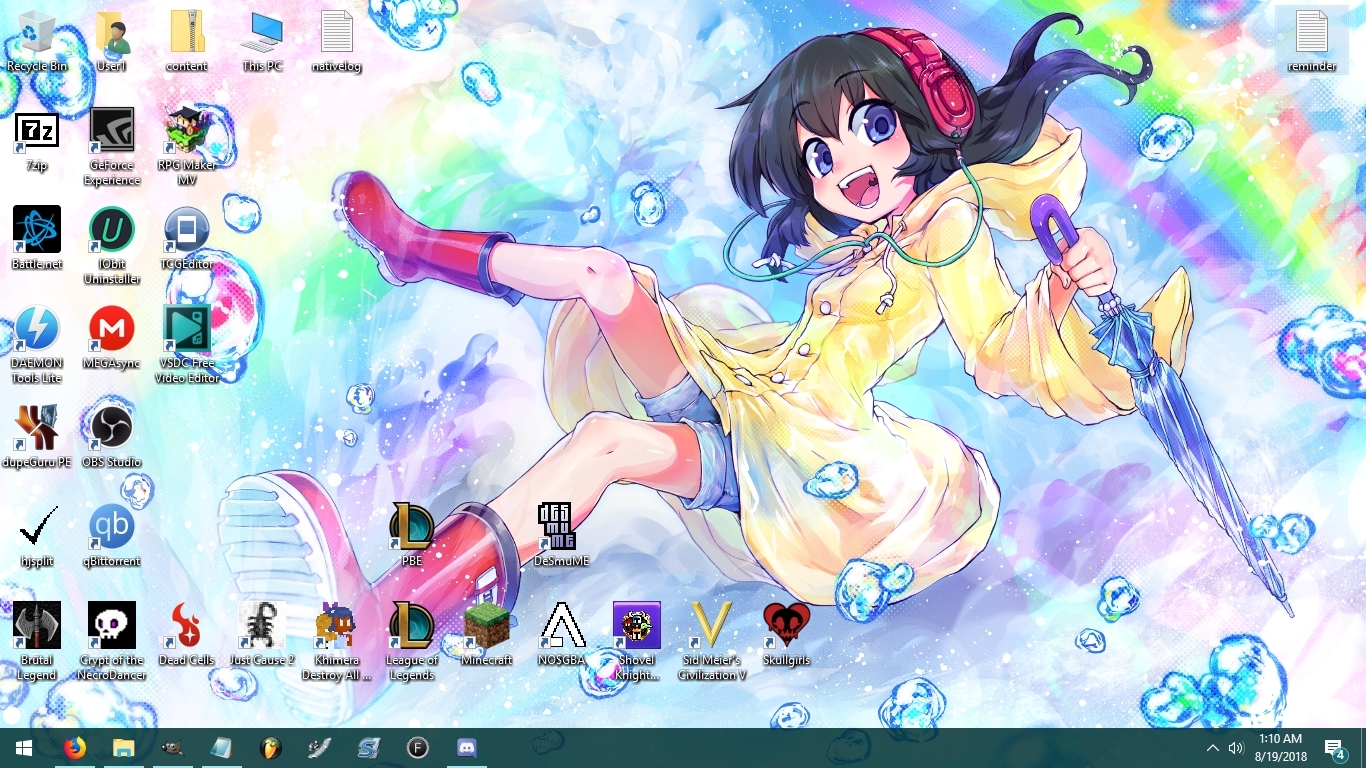Open the Windows Start menu
The width and height of the screenshot is (1366, 768).
coord(24,748)
